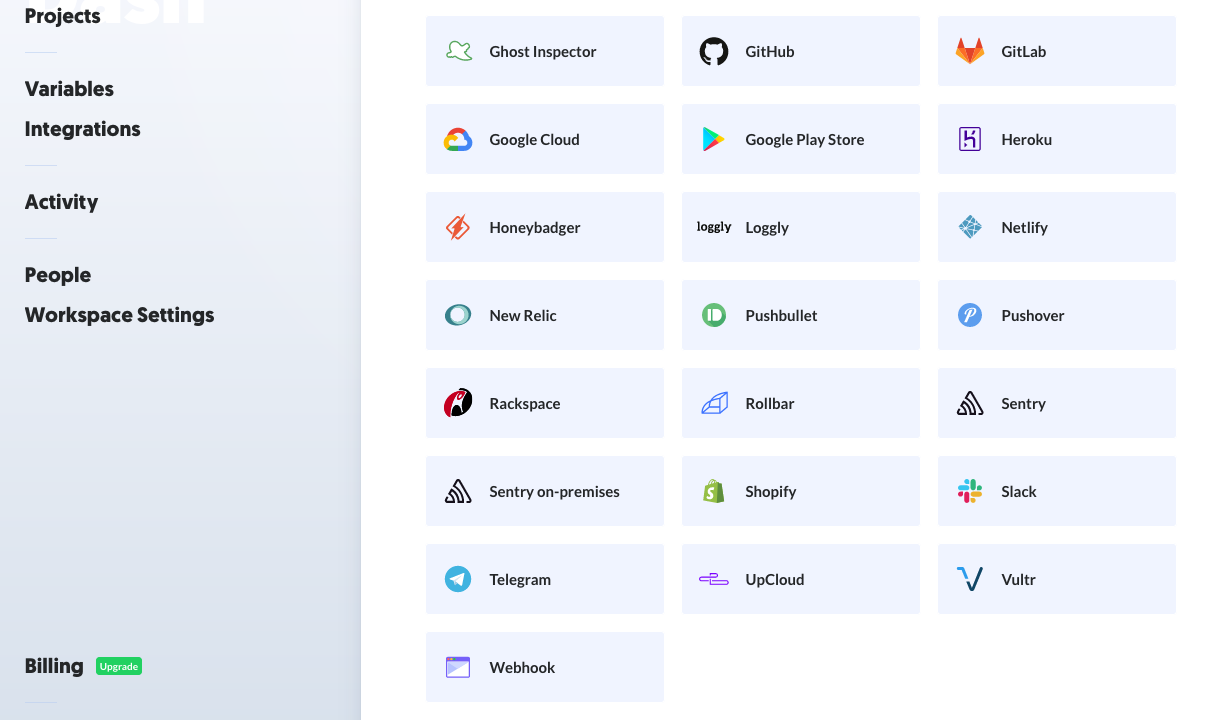Image resolution: width=1220 pixels, height=720 pixels.
Task: Click the Honeybadger lightning icon
Action: [458, 227]
